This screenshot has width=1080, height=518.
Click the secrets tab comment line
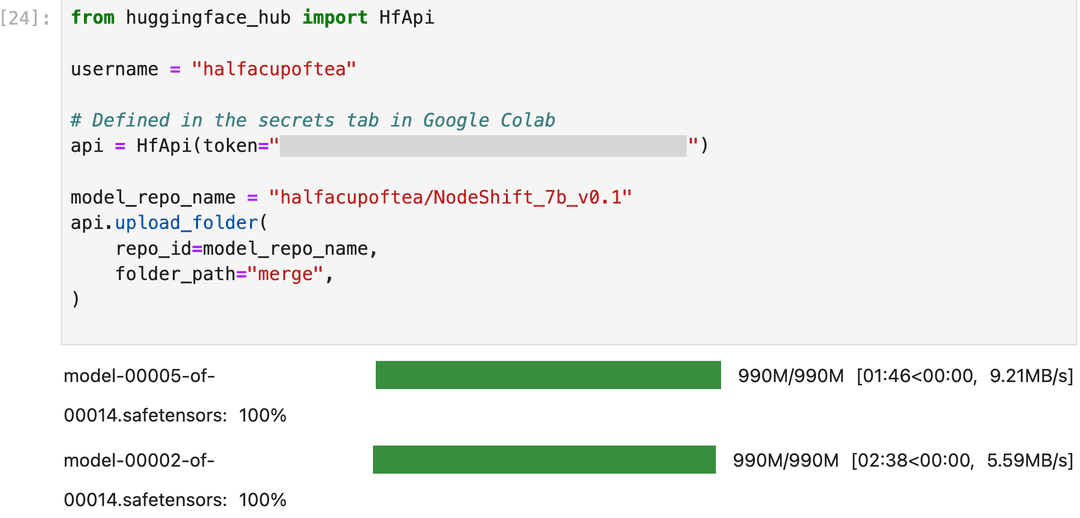coord(313,120)
